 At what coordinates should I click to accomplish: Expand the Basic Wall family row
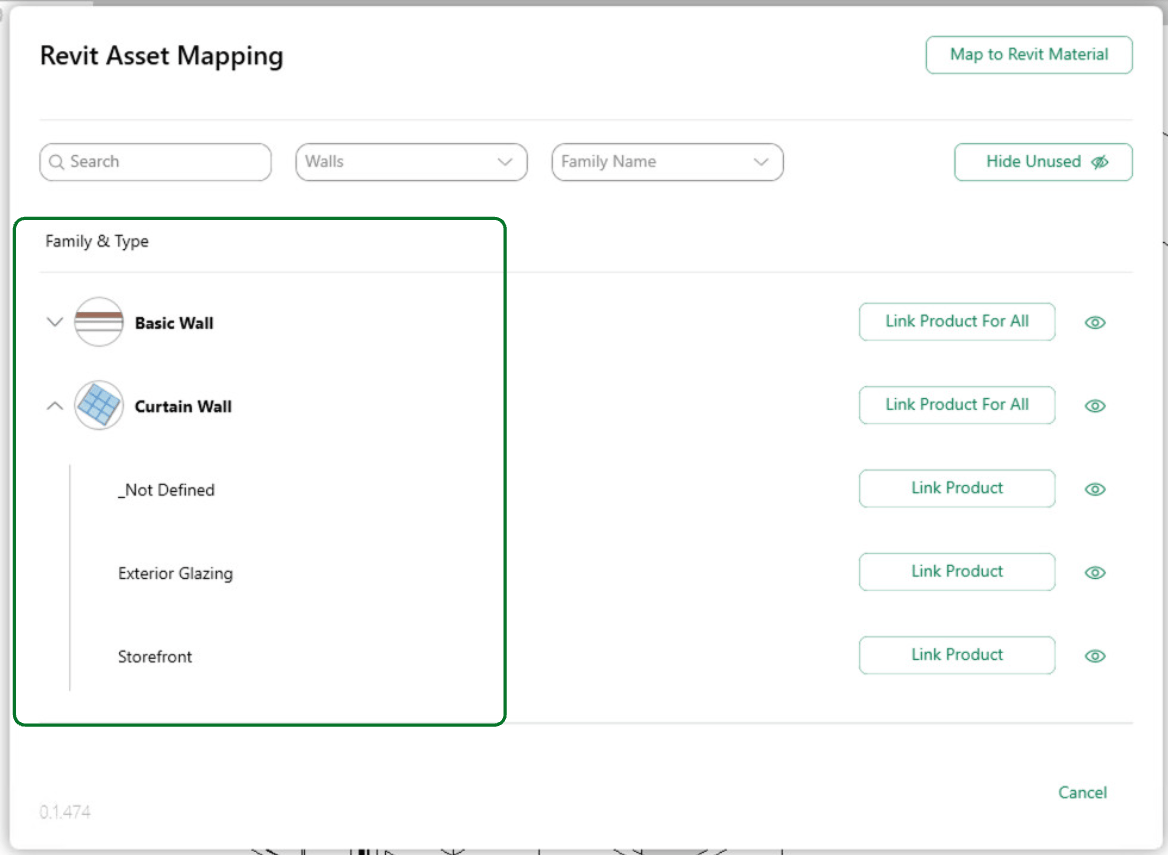point(54,322)
